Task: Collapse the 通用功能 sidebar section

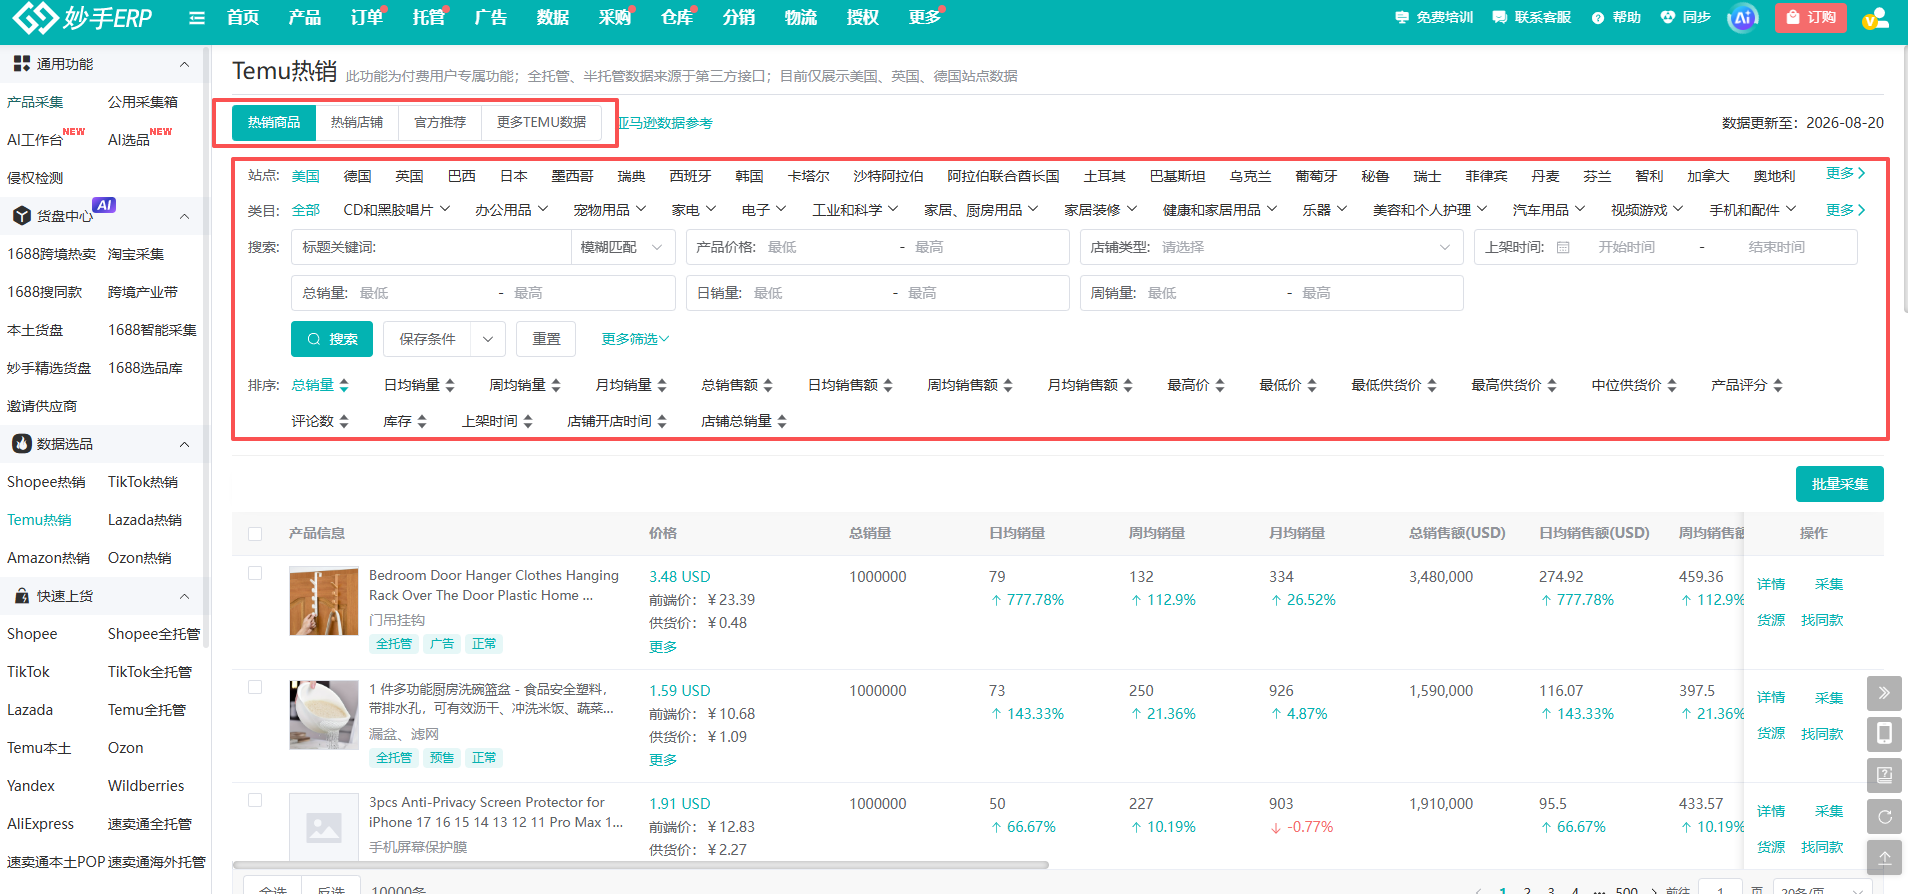Action: tap(184, 64)
